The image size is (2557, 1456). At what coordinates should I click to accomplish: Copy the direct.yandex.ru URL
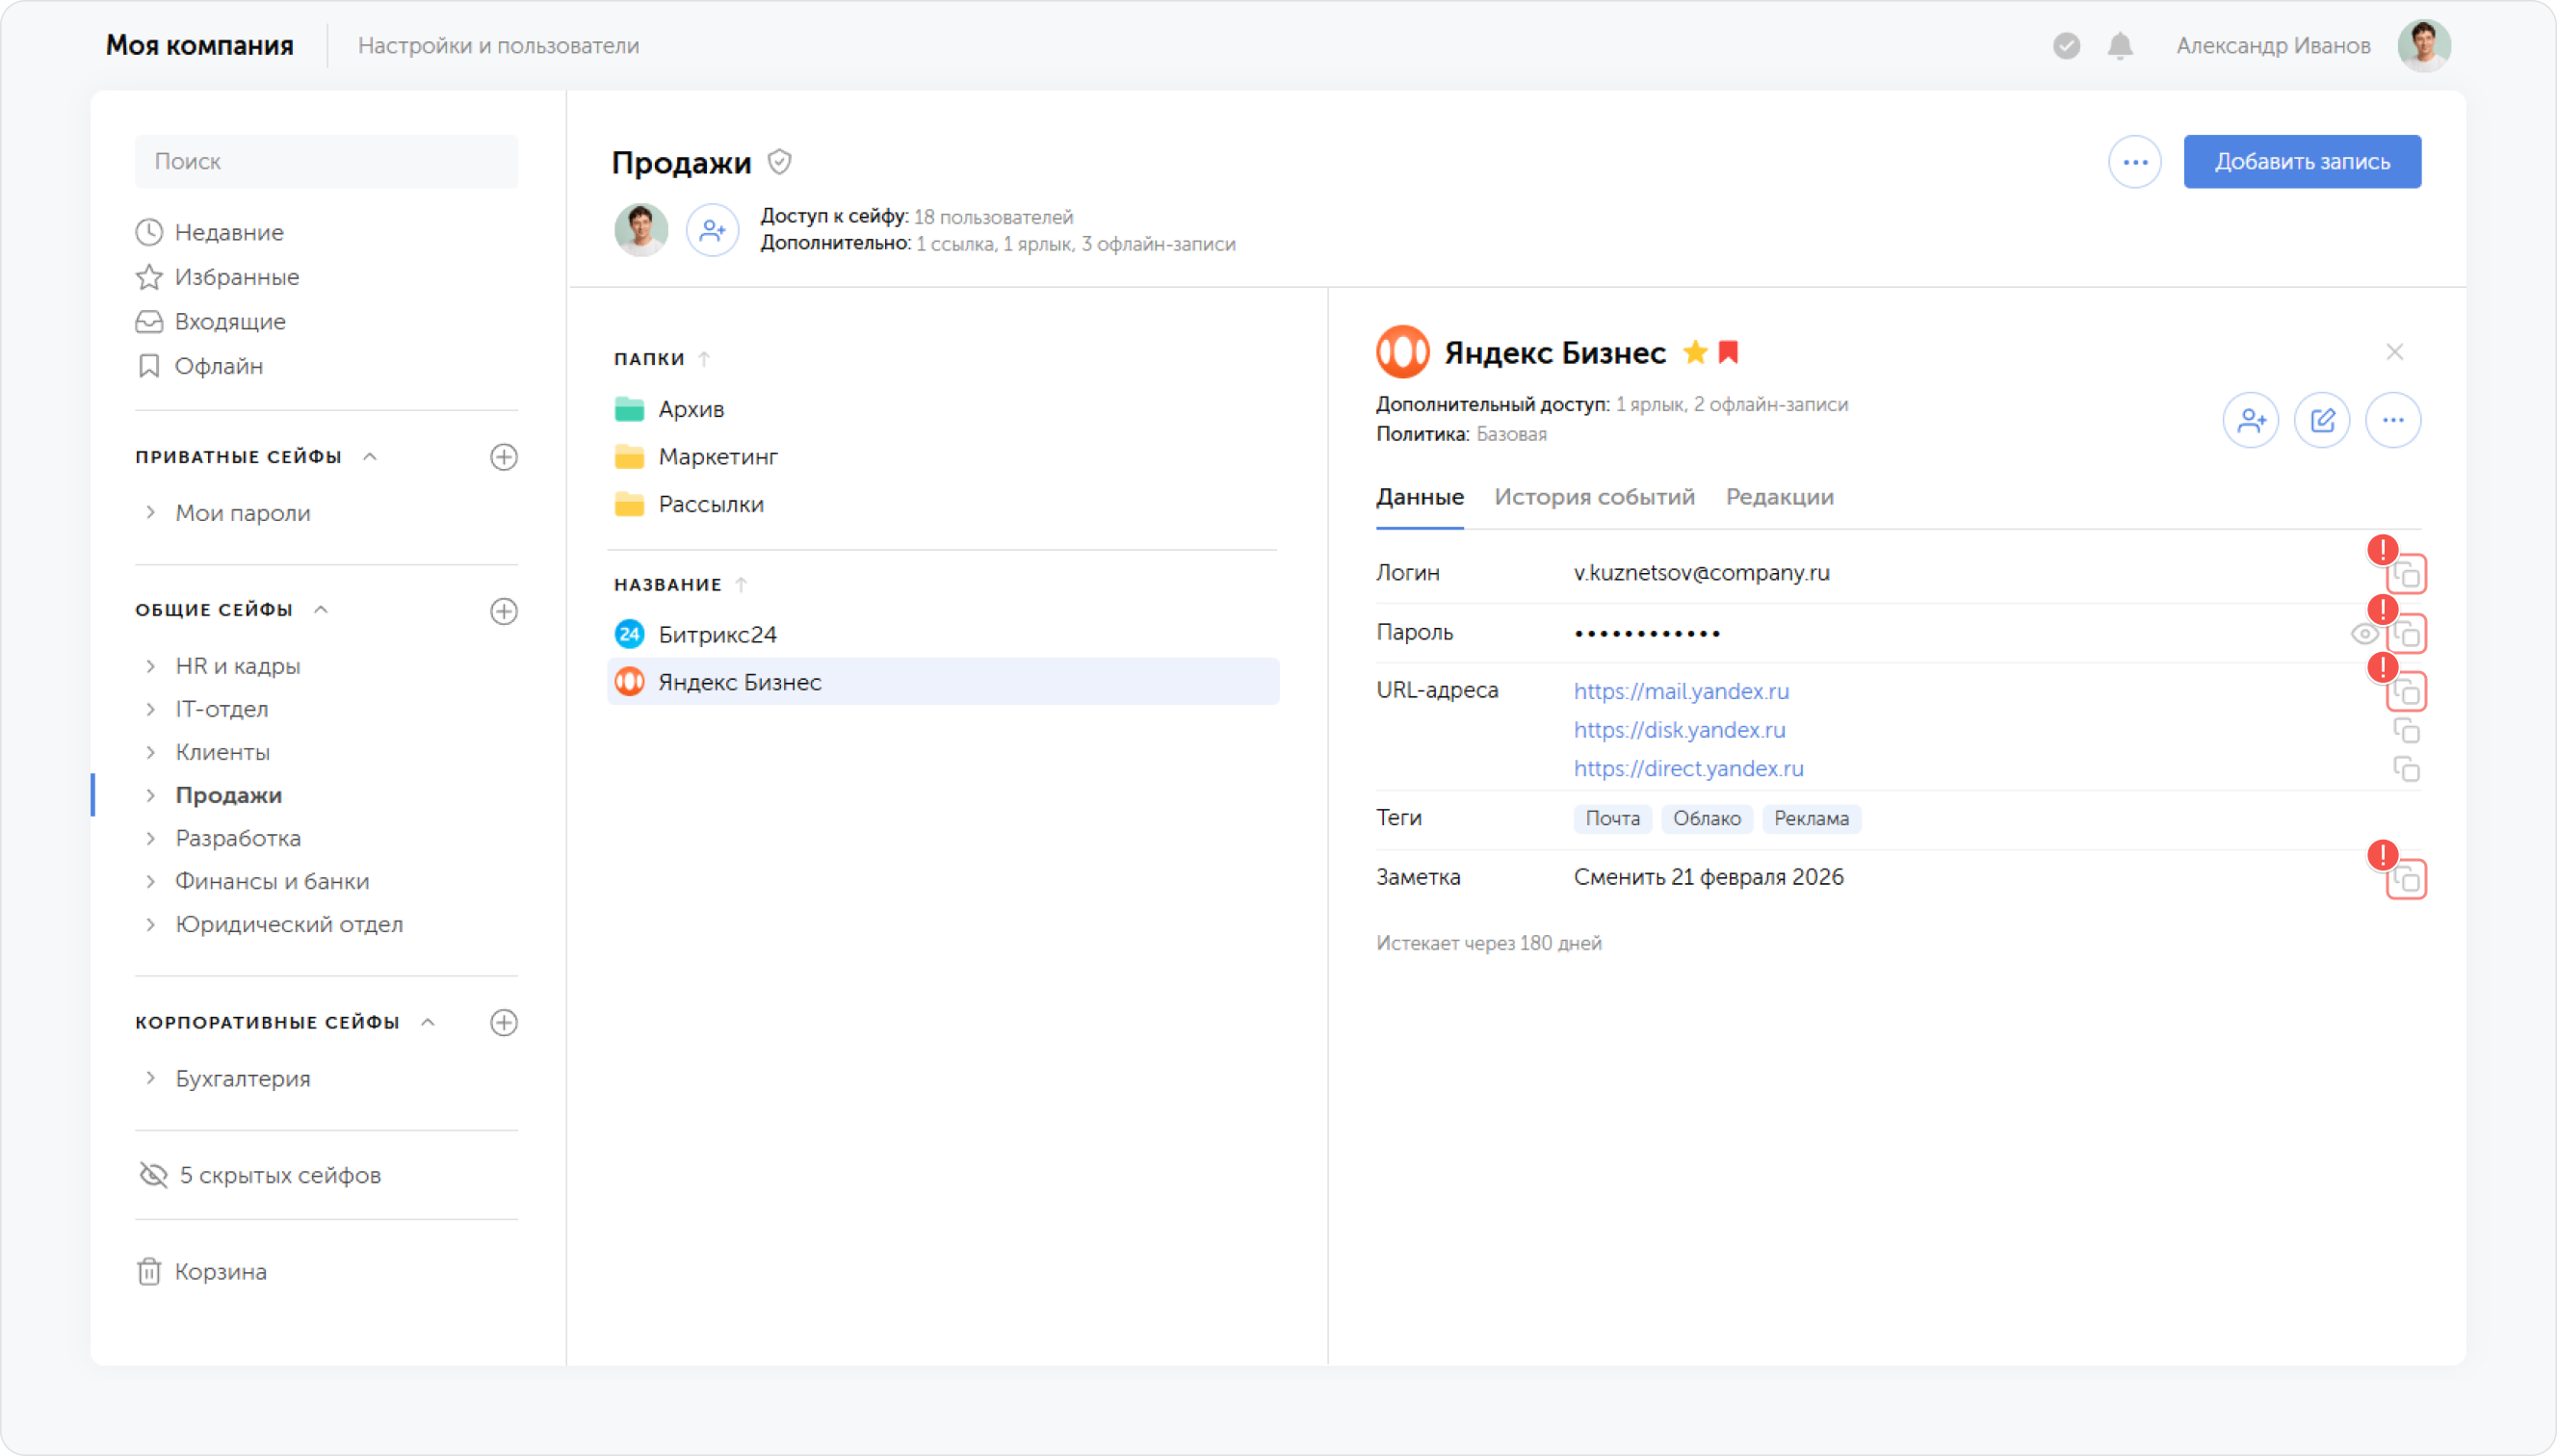click(2406, 769)
